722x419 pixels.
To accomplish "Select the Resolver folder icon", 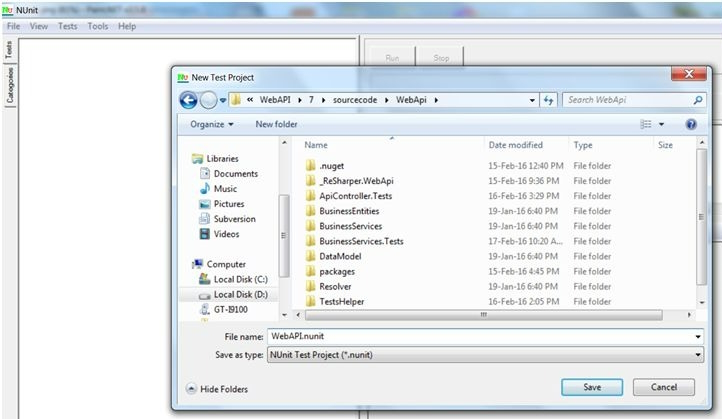I will [311, 286].
